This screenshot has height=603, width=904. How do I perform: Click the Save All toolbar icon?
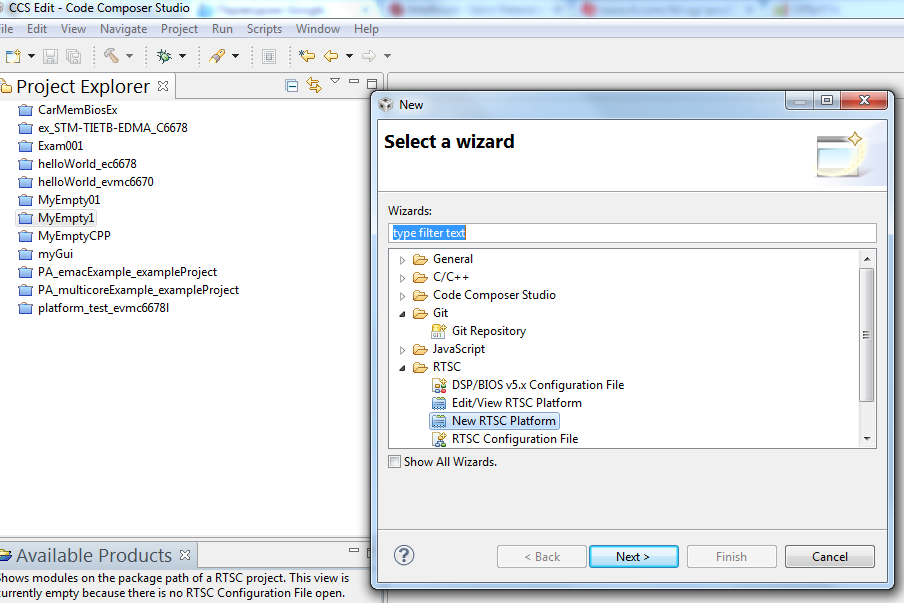[73, 56]
